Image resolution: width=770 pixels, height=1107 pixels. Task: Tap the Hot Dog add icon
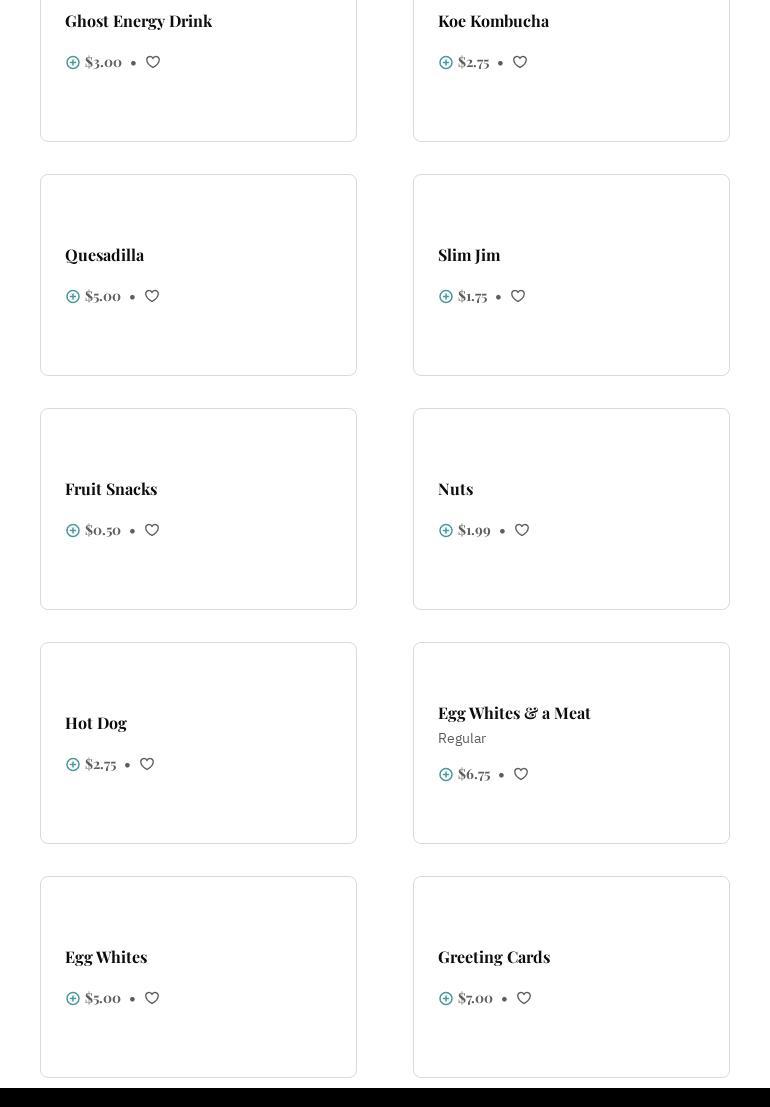pyautogui.click(x=73, y=764)
